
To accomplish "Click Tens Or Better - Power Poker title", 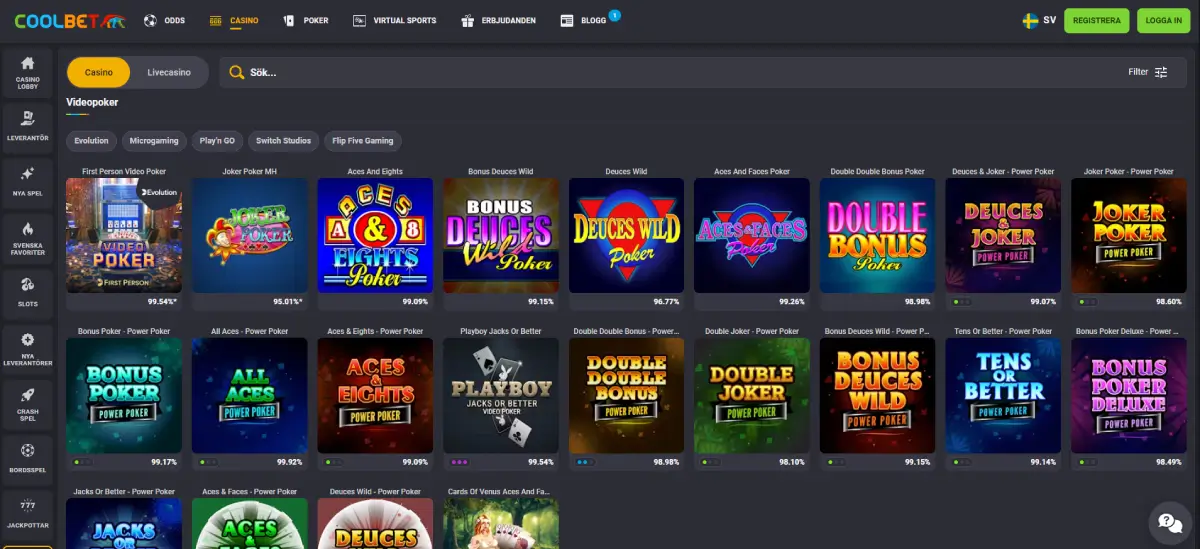I will pos(1003,331).
